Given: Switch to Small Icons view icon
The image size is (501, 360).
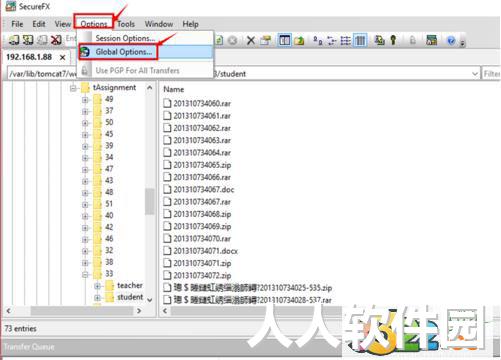Looking at the screenshot, I should (332, 40).
